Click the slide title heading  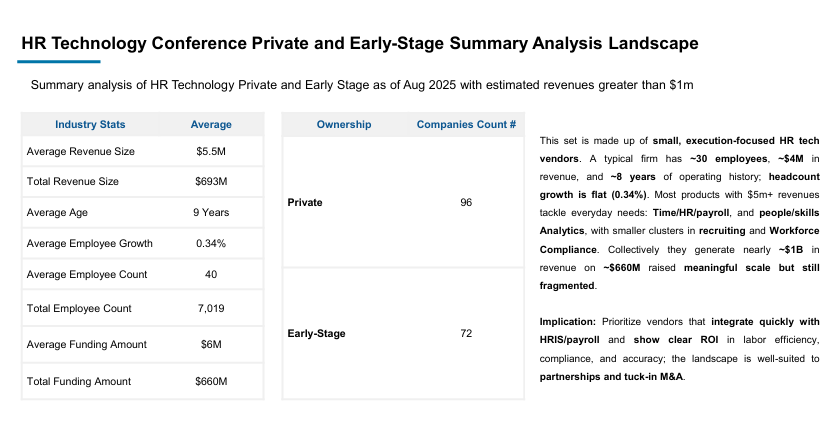(x=359, y=43)
